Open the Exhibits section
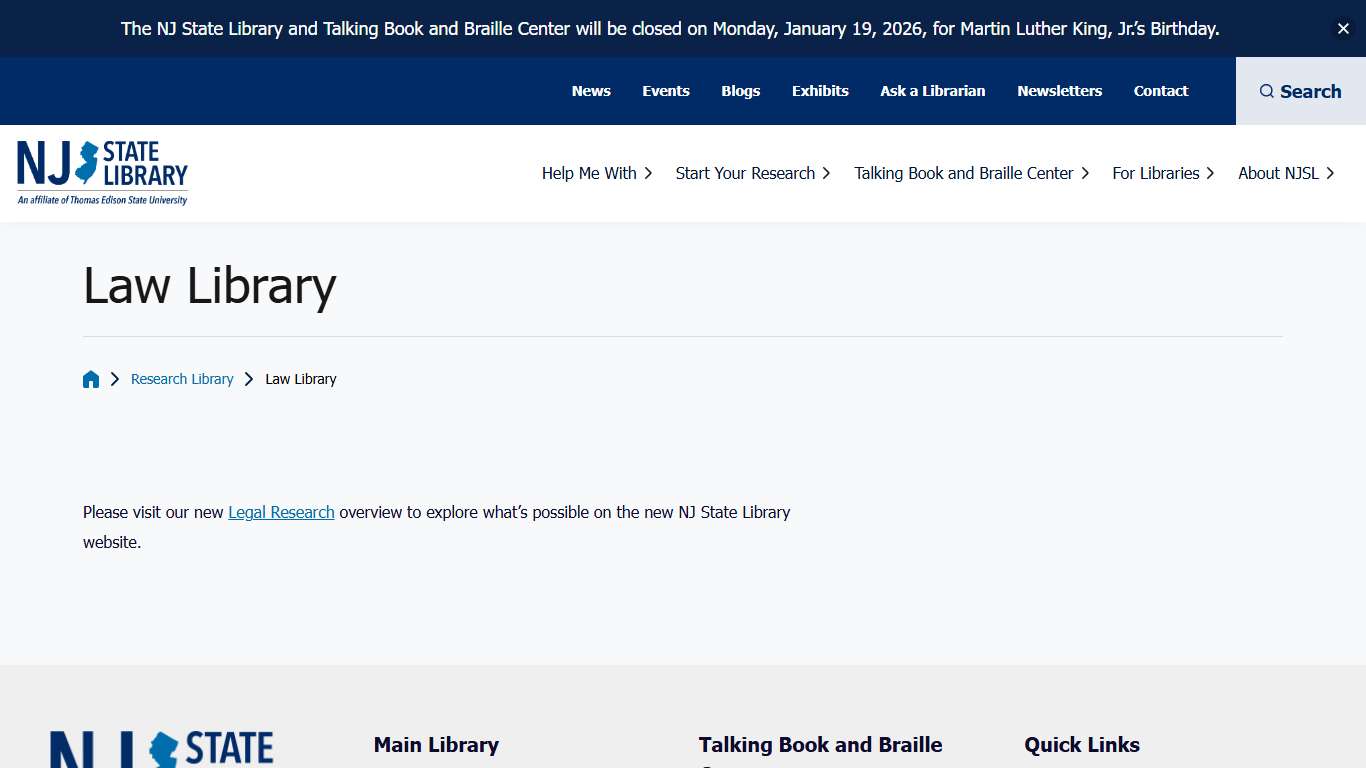The height and width of the screenshot is (768, 1366). point(820,91)
